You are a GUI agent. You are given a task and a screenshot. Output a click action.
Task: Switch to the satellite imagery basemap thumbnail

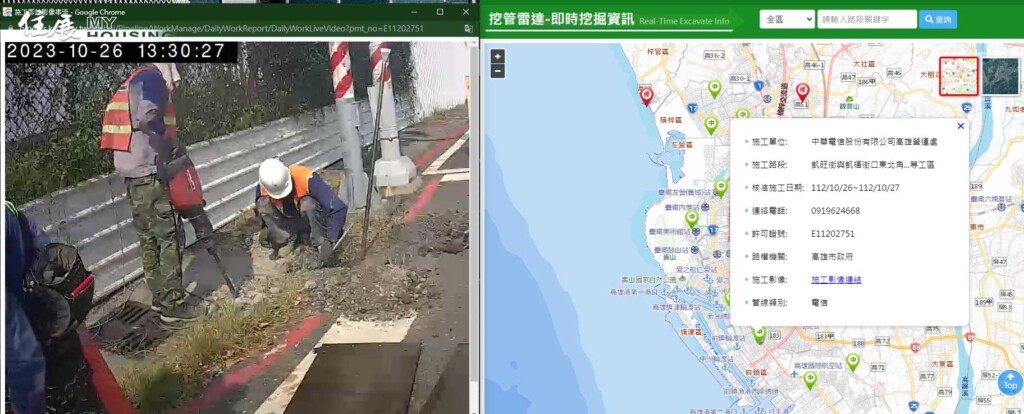point(1000,76)
